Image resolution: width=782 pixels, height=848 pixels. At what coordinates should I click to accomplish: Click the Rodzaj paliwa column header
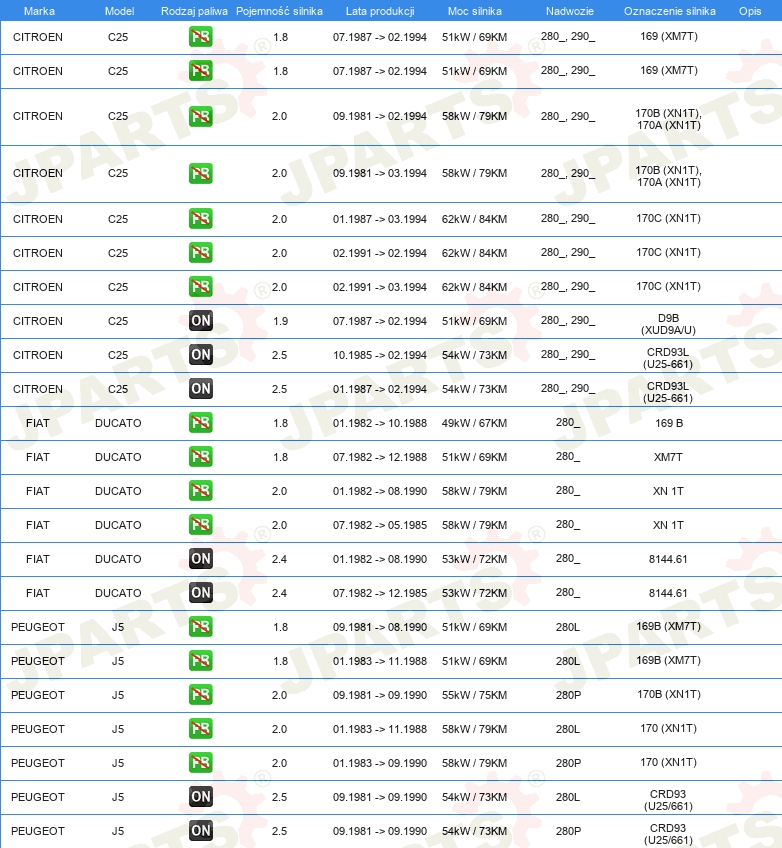tap(194, 11)
